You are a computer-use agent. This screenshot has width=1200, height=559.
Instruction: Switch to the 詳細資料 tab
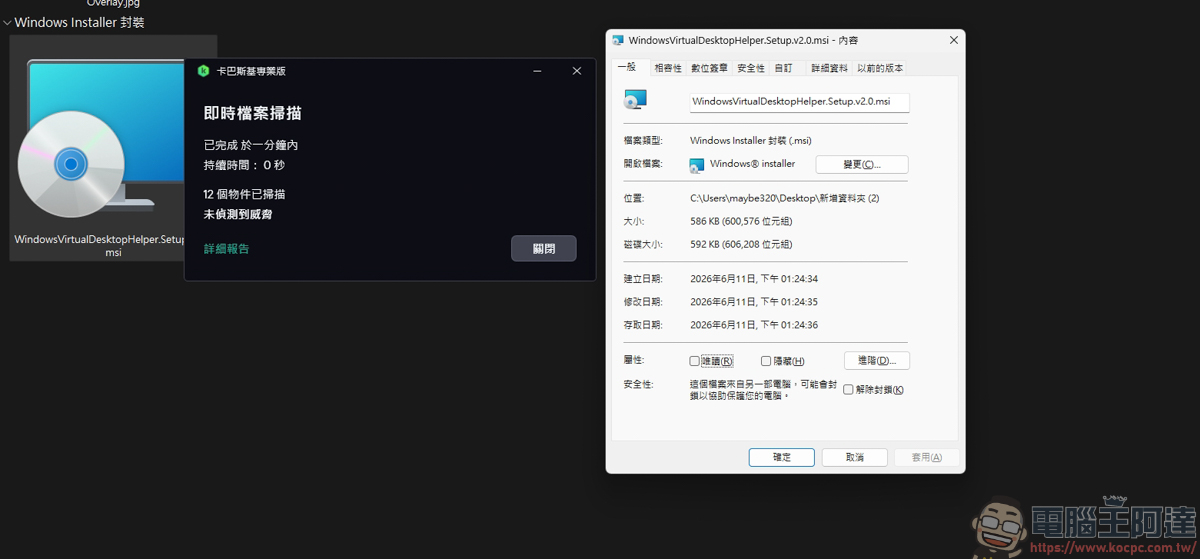coord(829,68)
